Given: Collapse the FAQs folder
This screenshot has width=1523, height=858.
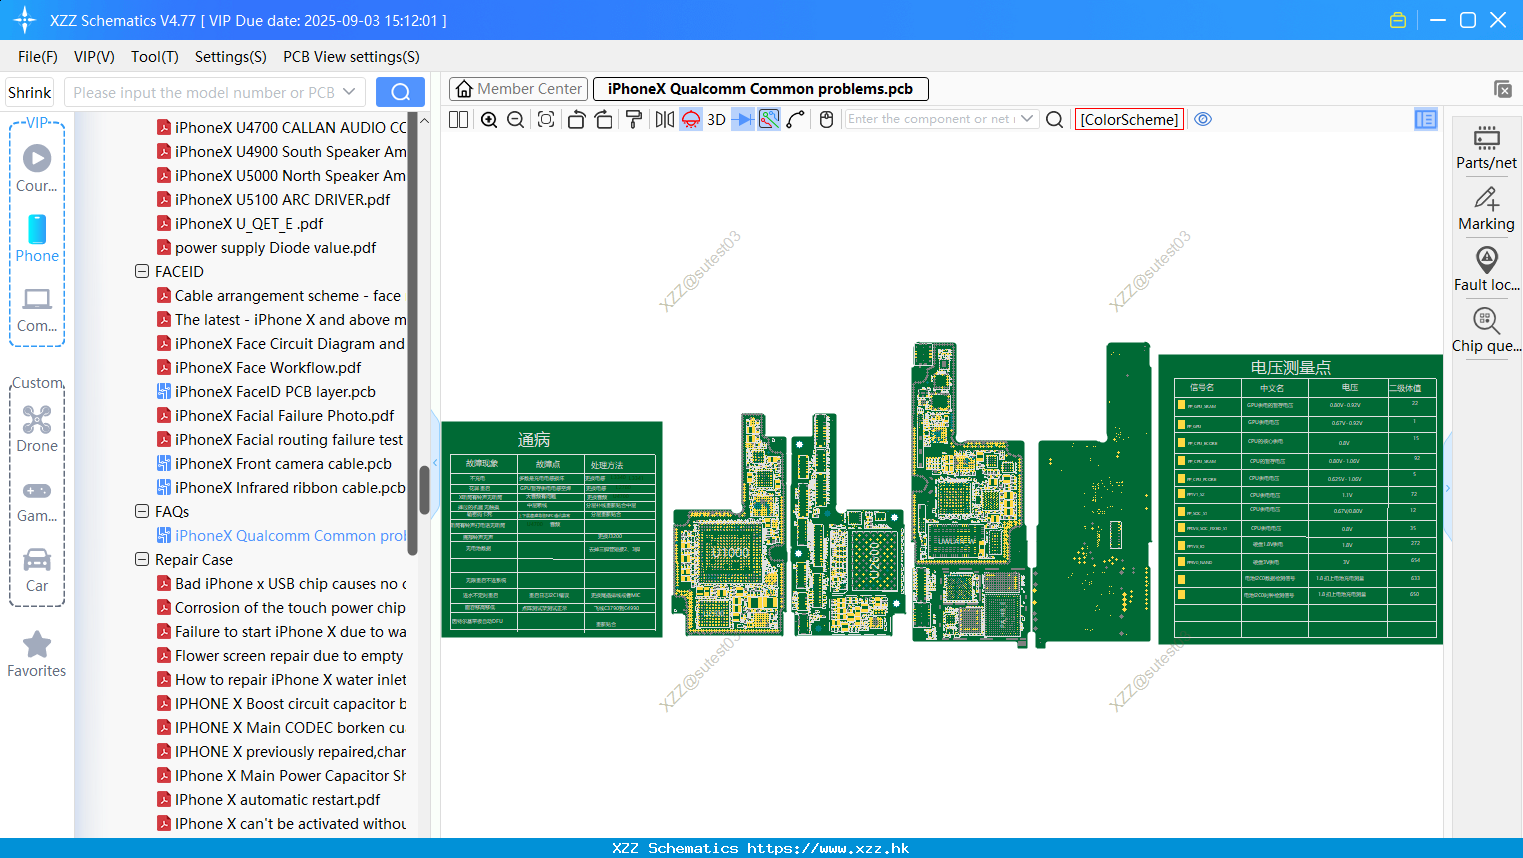Looking at the screenshot, I should (142, 511).
